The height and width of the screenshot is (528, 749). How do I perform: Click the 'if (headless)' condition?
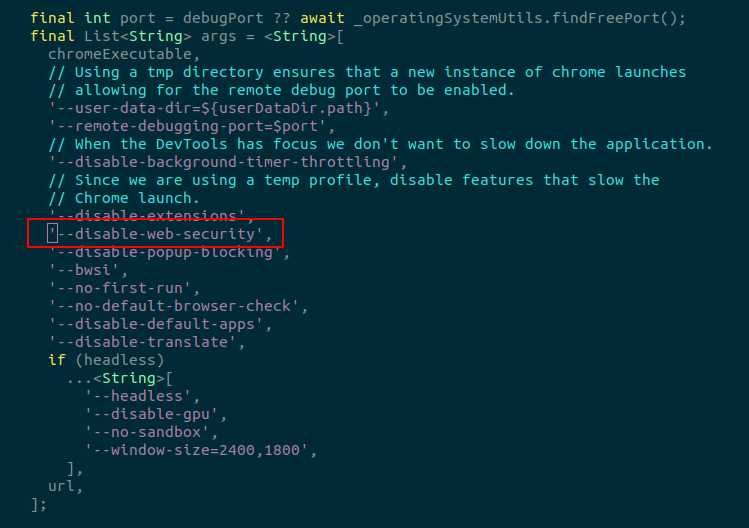[105, 360]
